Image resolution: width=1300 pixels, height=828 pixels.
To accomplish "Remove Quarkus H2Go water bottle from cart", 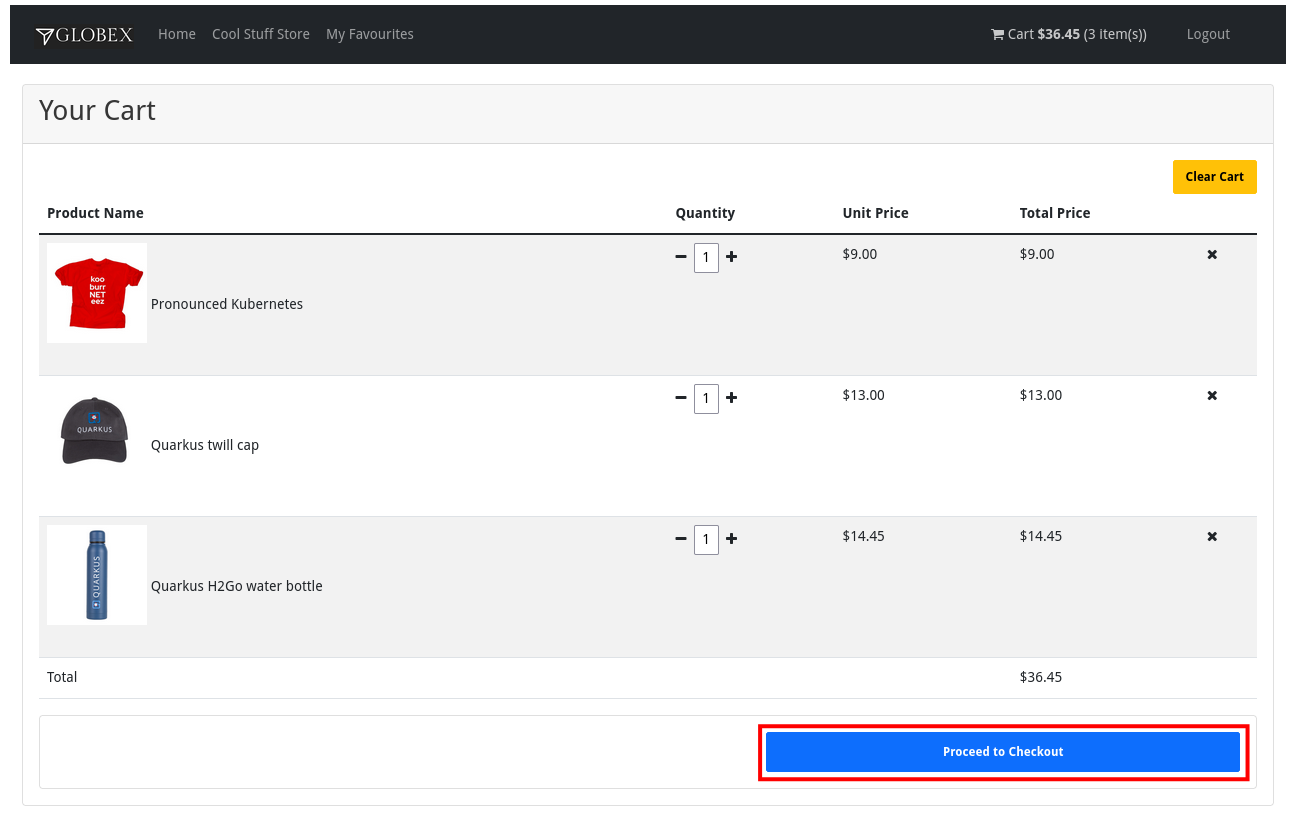I will [1212, 537].
